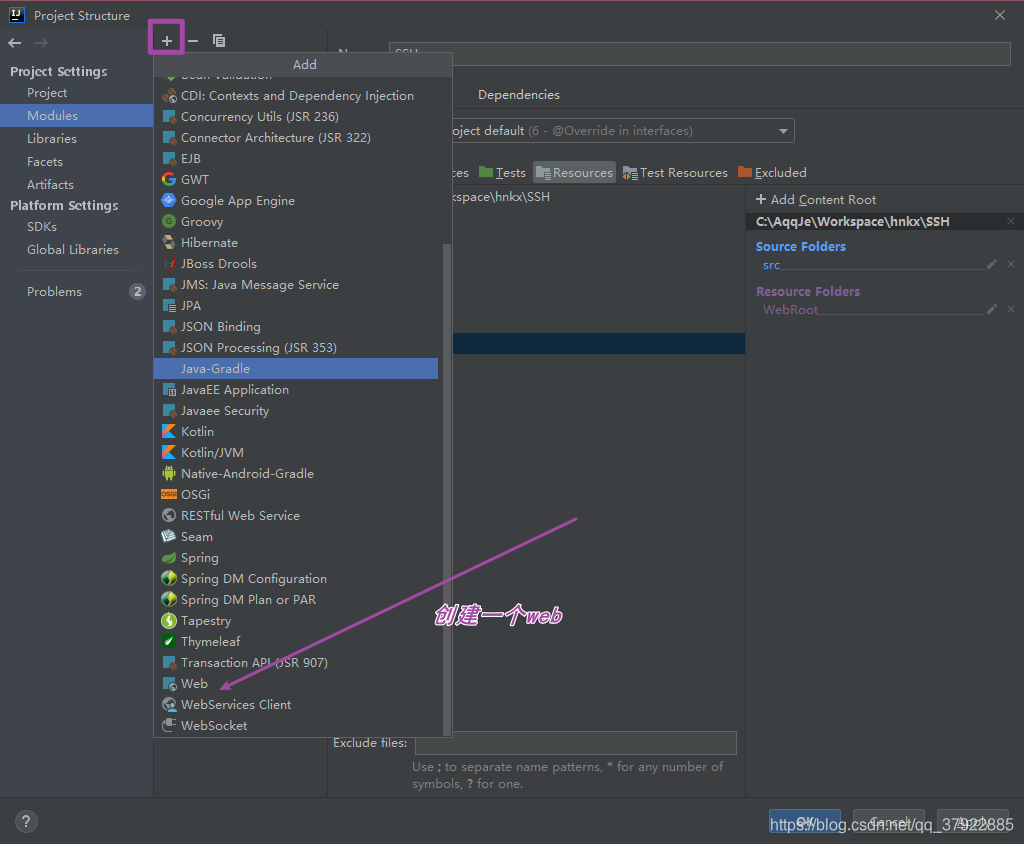The height and width of the screenshot is (844, 1024).
Task: Click the Add (plus) module button
Action: [x=167, y=41]
